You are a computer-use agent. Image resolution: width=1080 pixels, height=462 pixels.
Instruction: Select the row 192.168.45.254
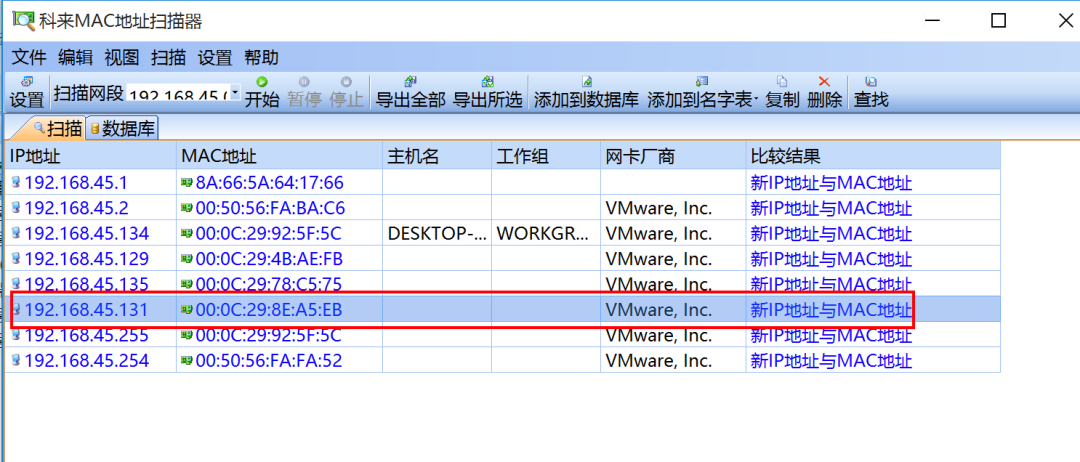(503, 361)
